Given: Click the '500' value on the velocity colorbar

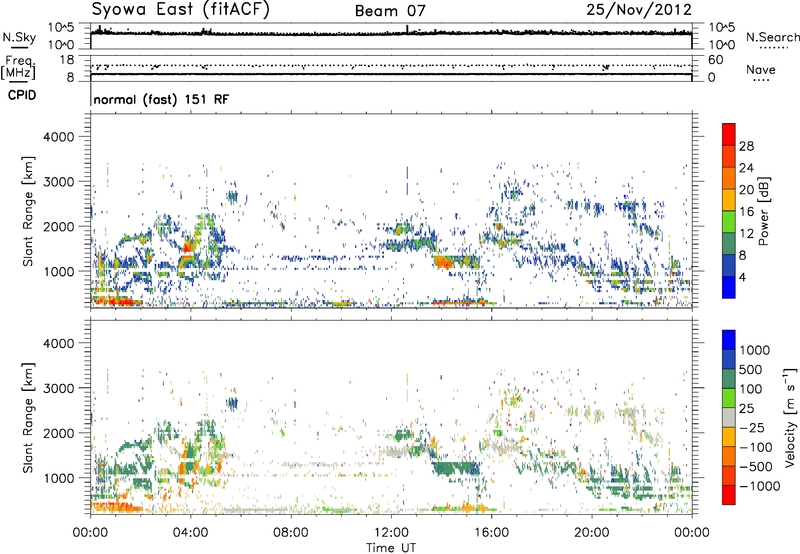Looking at the screenshot, I should [751, 370].
